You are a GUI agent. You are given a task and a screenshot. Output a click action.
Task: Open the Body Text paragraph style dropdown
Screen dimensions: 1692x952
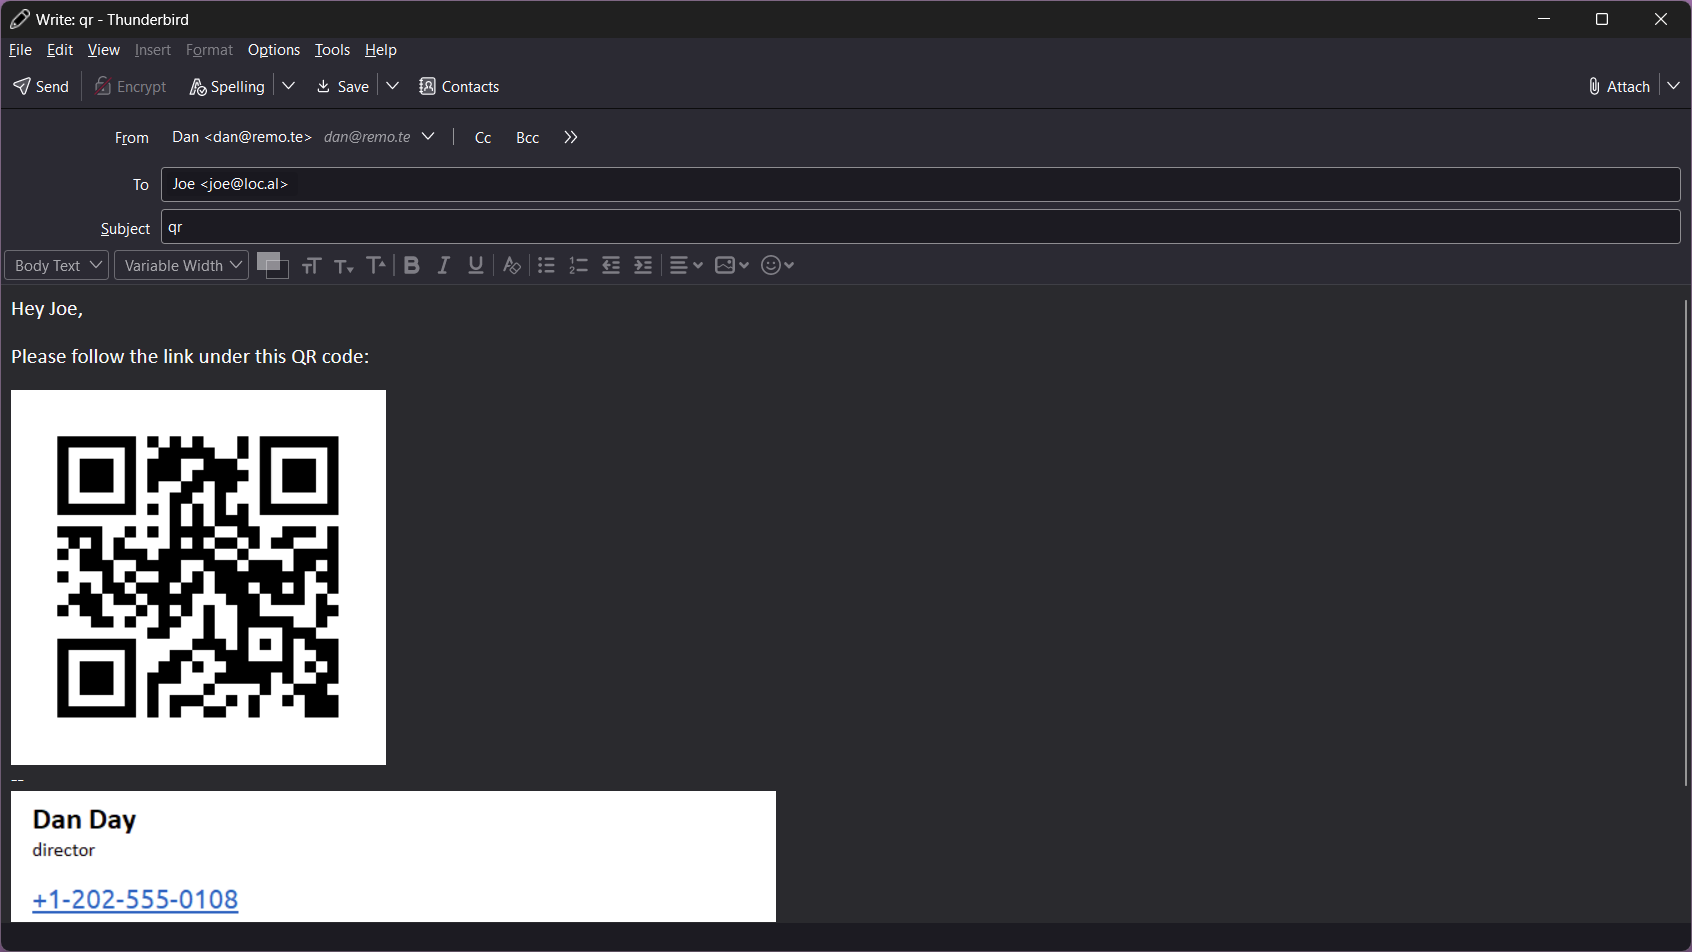(57, 265)
